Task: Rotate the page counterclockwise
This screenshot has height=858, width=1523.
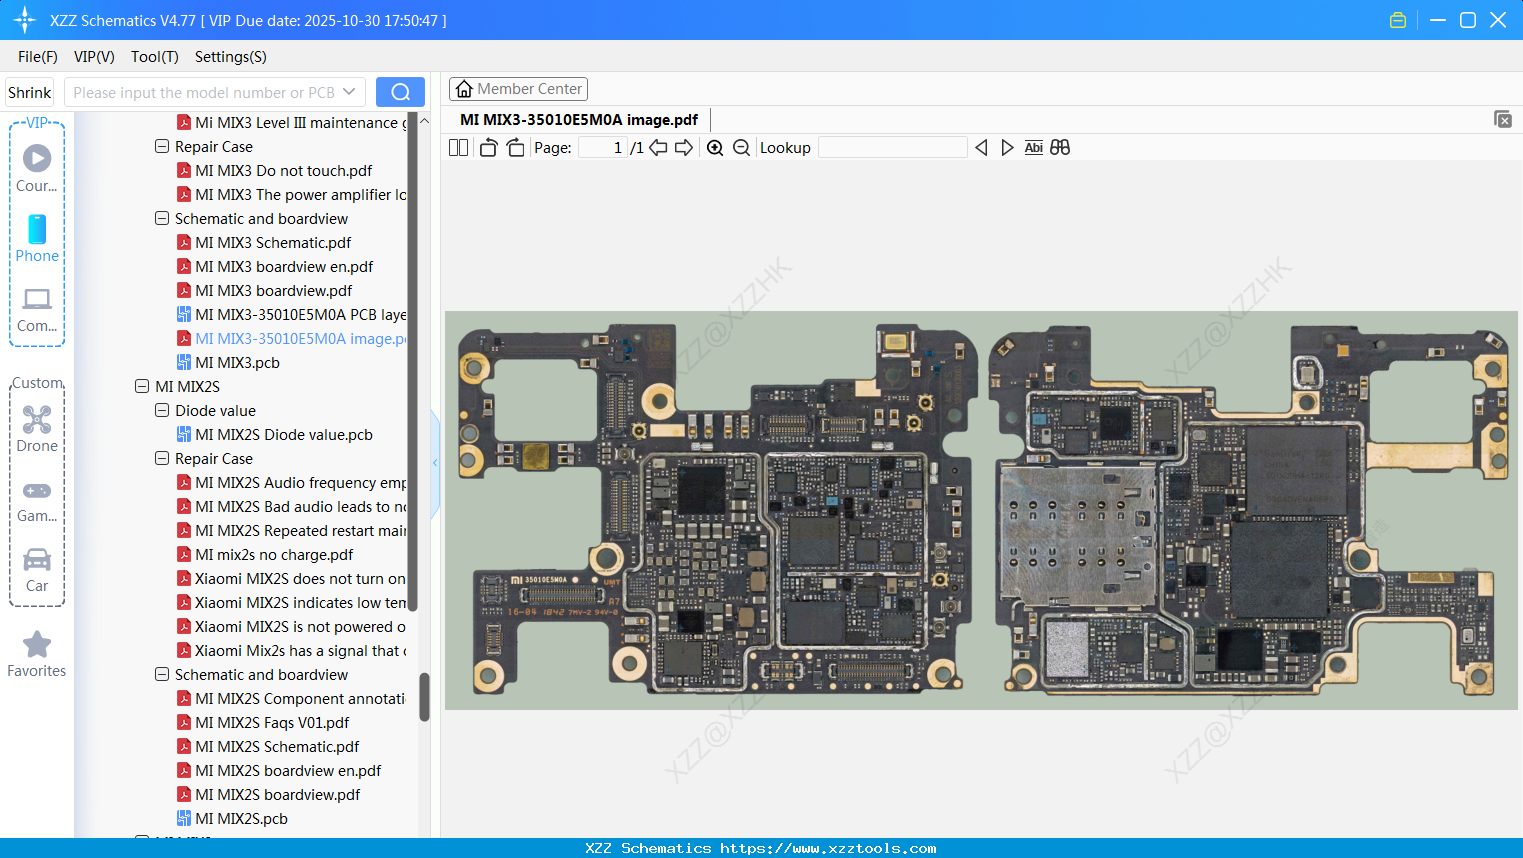Action: (x=488, y=148)
